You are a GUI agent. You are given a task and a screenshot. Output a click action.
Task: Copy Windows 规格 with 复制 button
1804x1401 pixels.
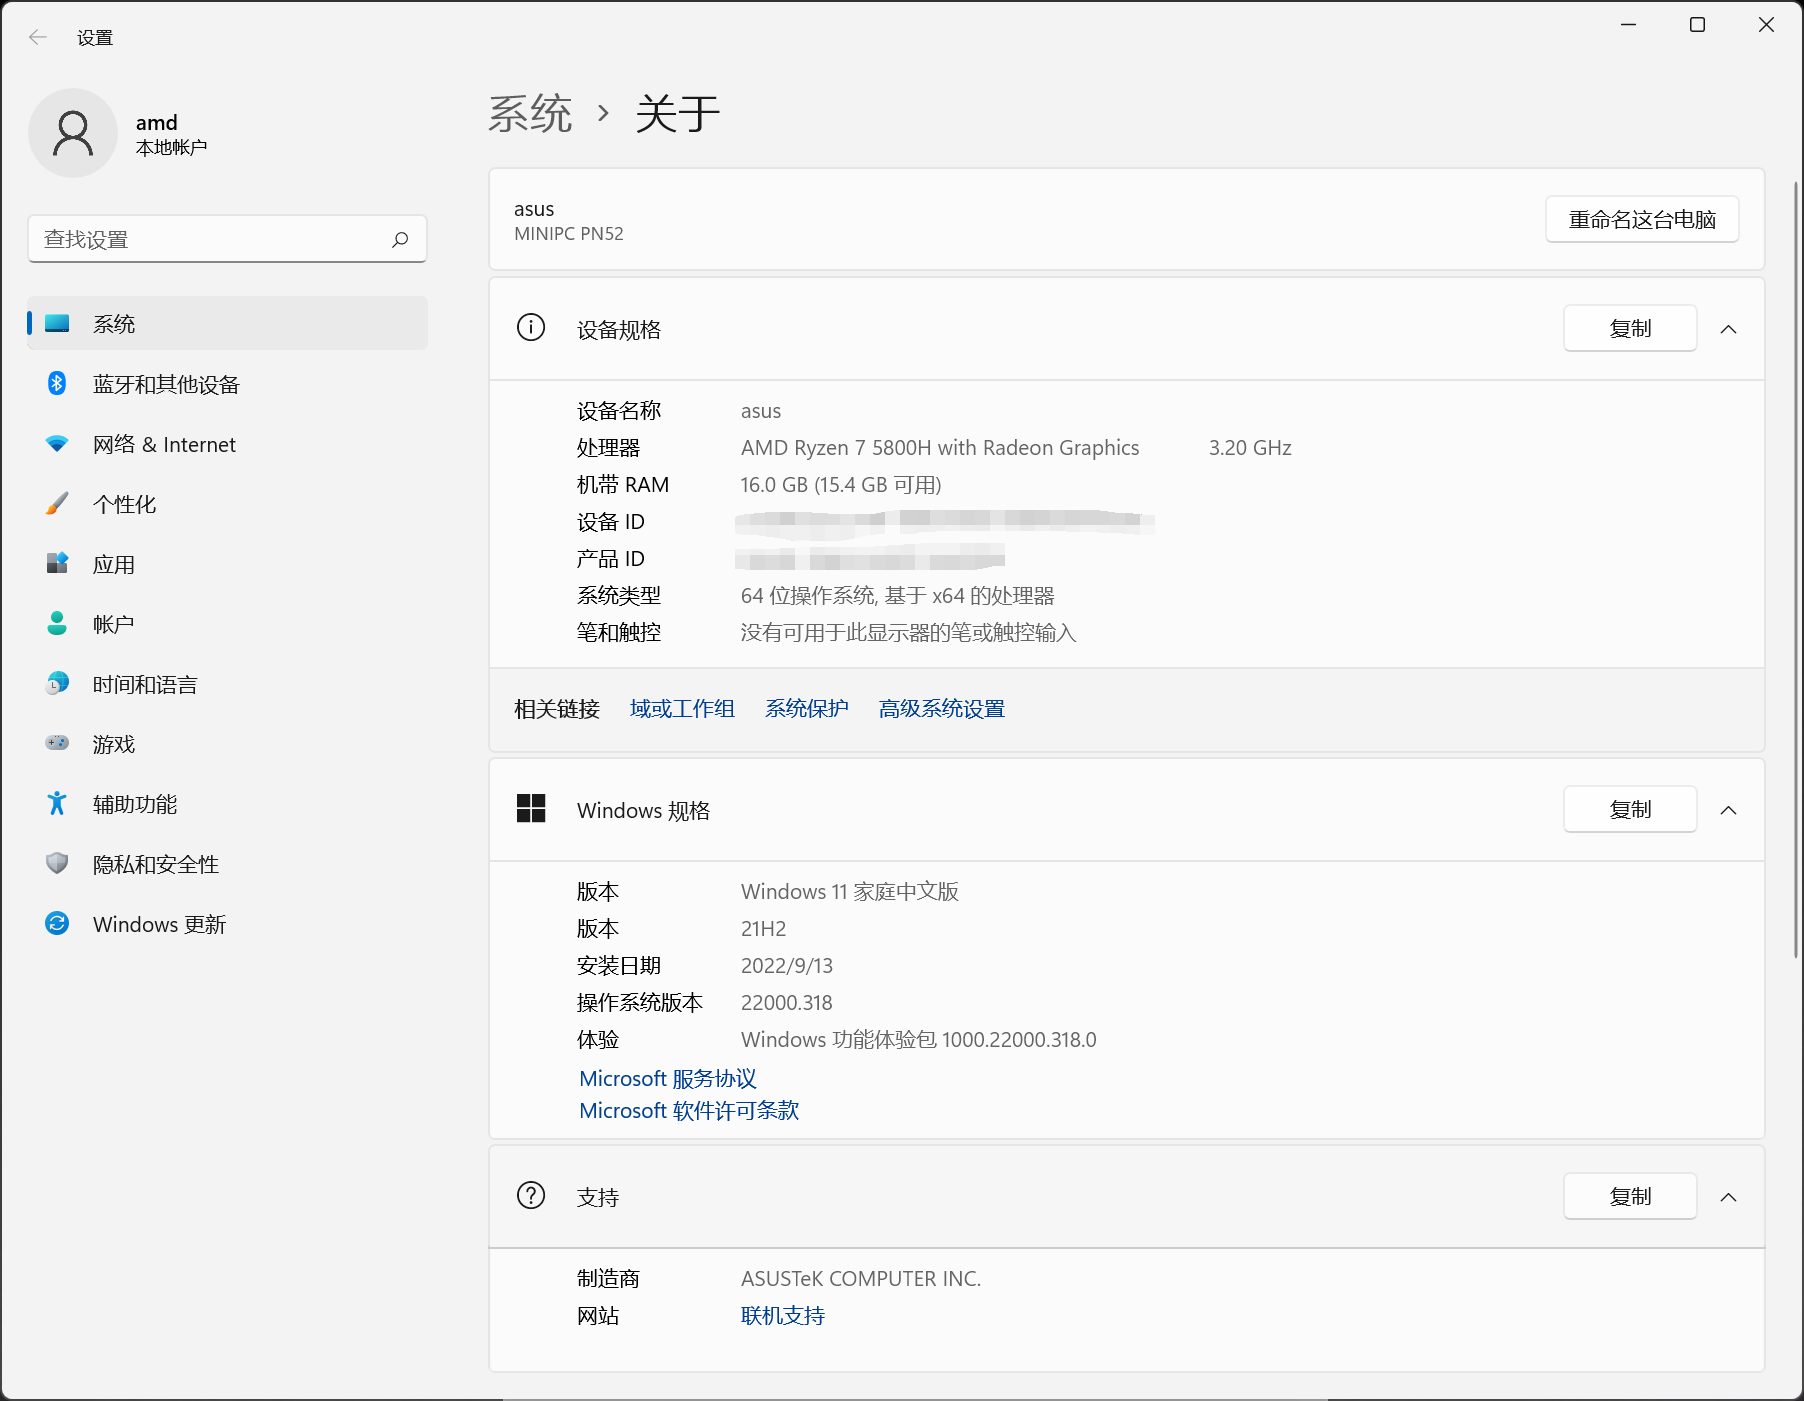tap(1630, 809)
